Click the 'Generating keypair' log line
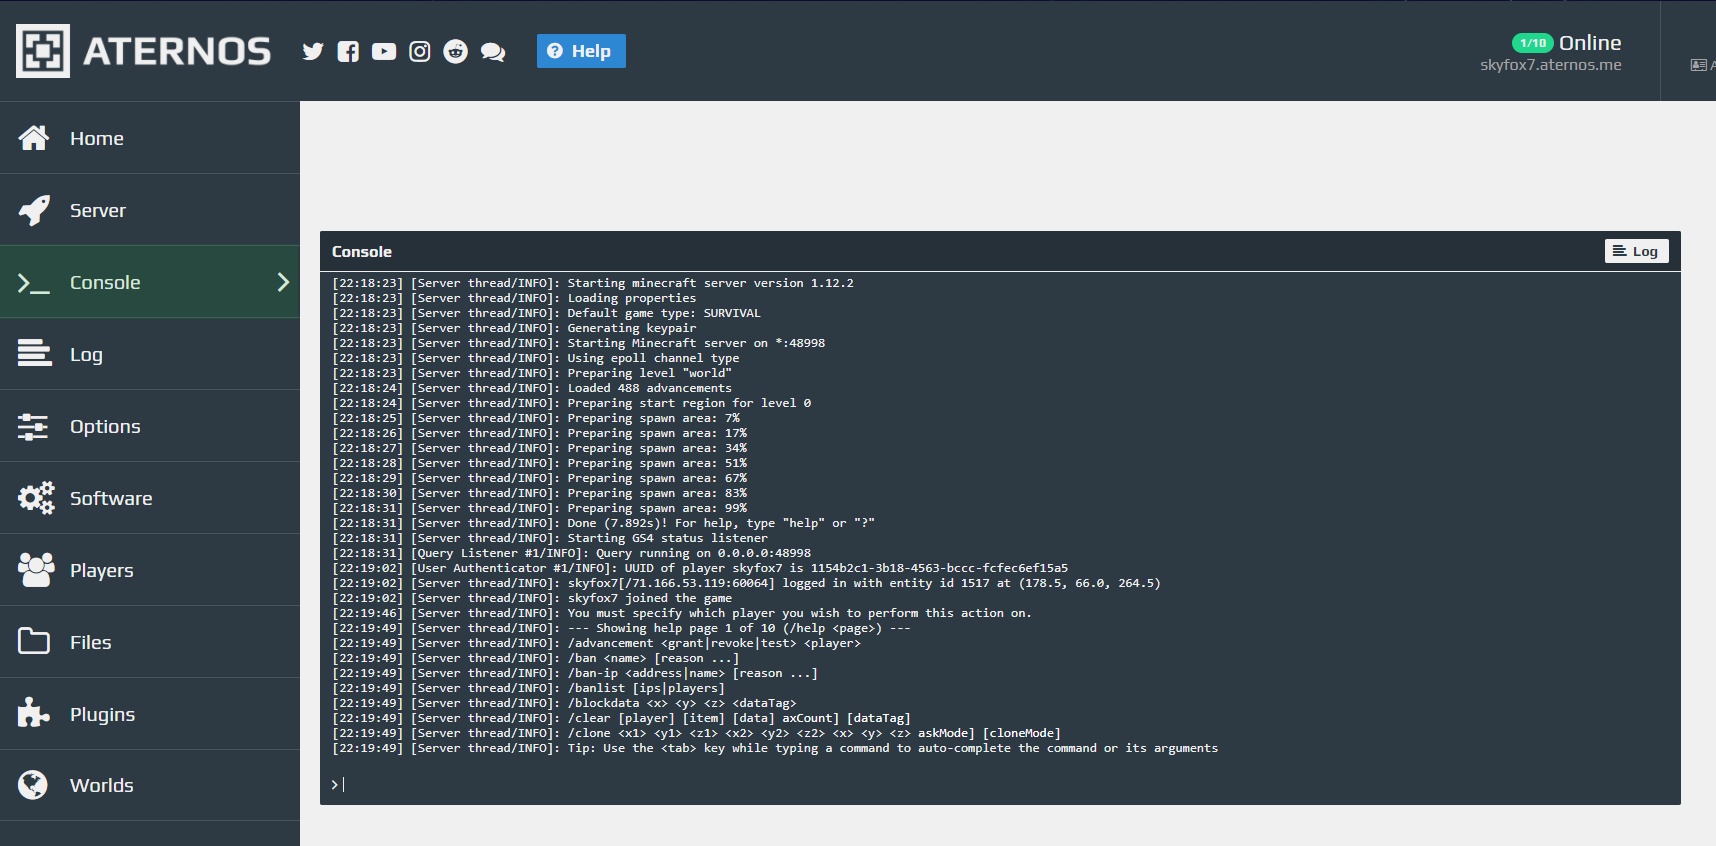 click(x=514, y=328)
